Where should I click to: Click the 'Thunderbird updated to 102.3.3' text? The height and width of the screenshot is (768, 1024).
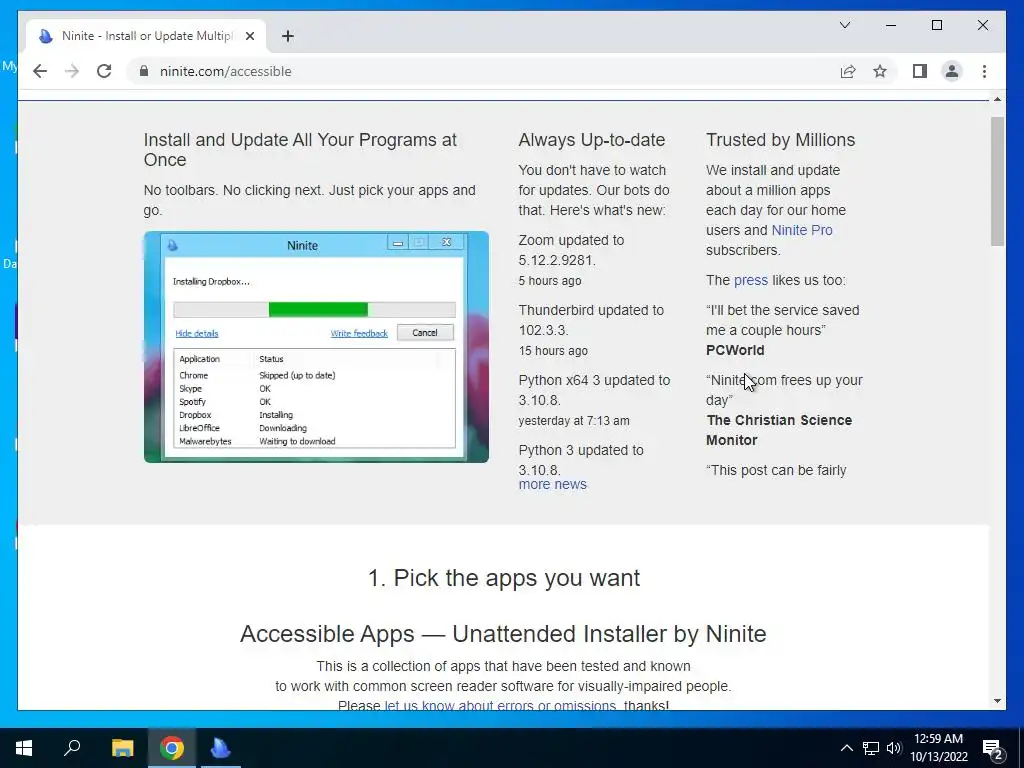click(x=591, y=320)
